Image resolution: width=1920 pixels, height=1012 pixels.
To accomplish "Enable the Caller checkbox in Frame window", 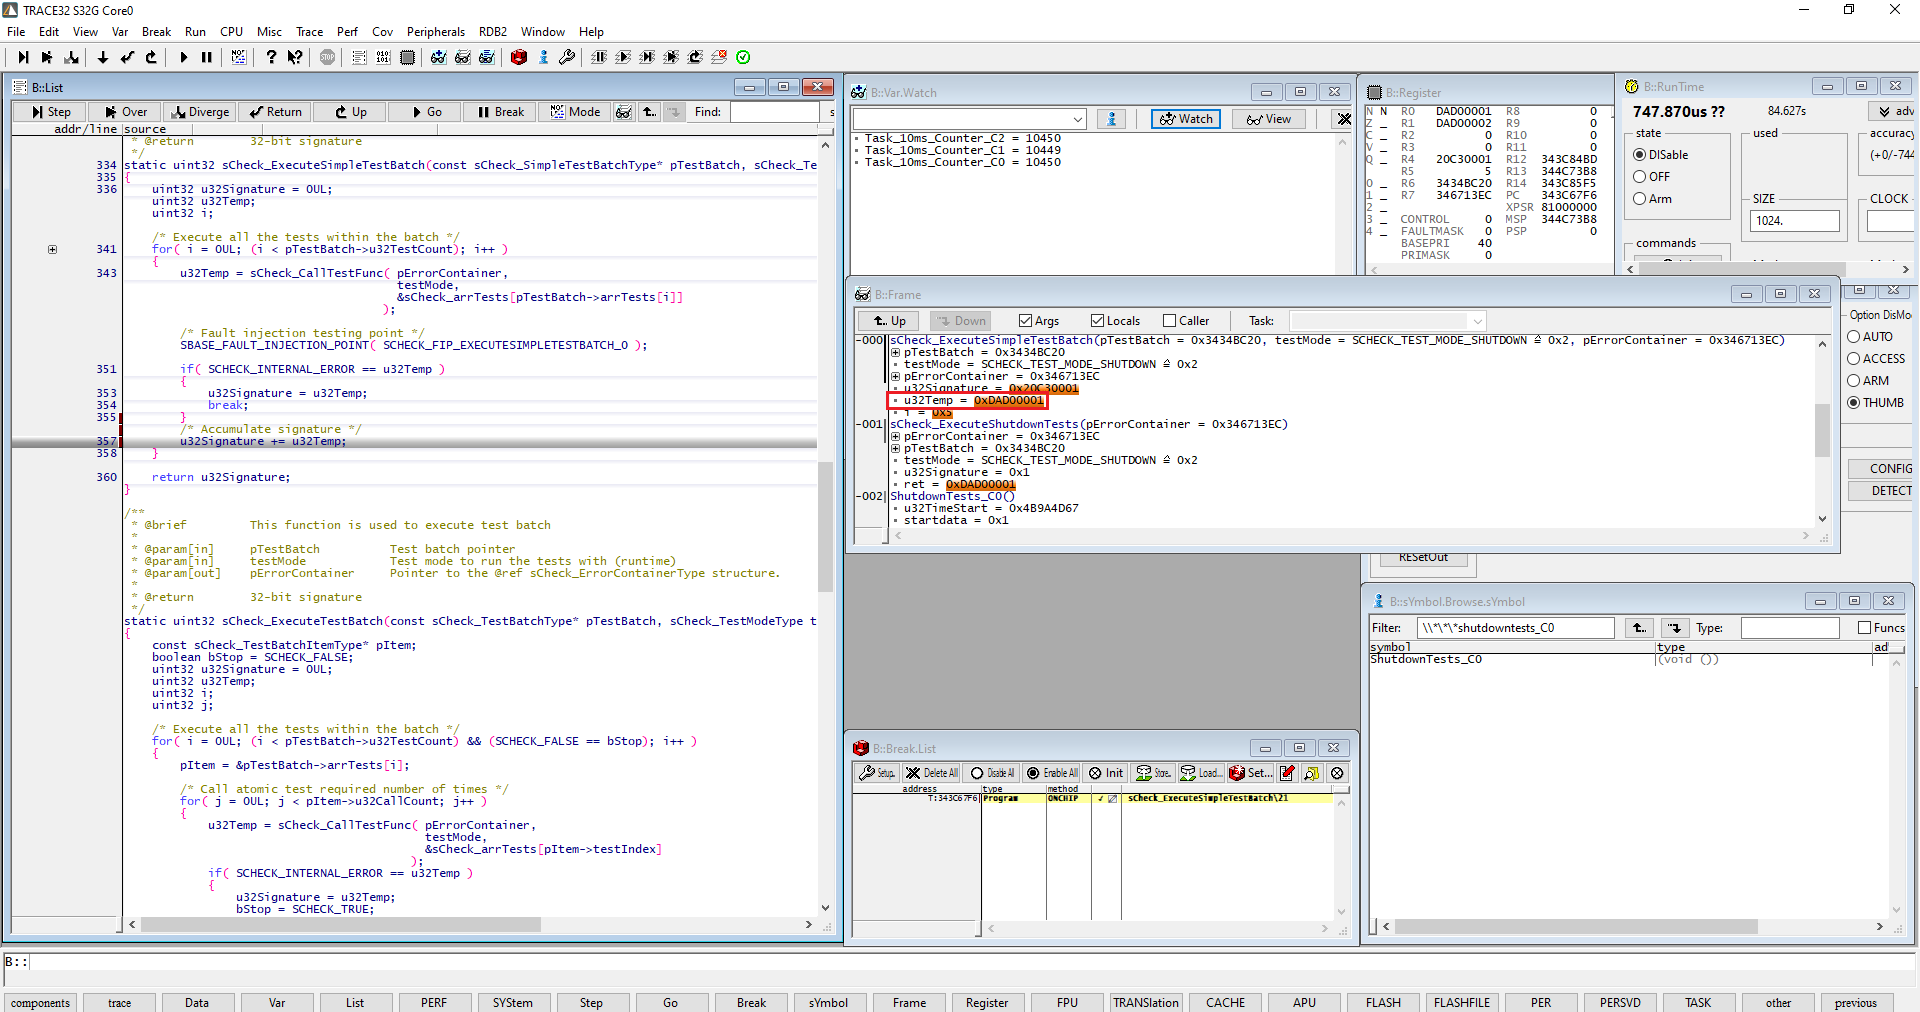I will tap(1169, 321).
